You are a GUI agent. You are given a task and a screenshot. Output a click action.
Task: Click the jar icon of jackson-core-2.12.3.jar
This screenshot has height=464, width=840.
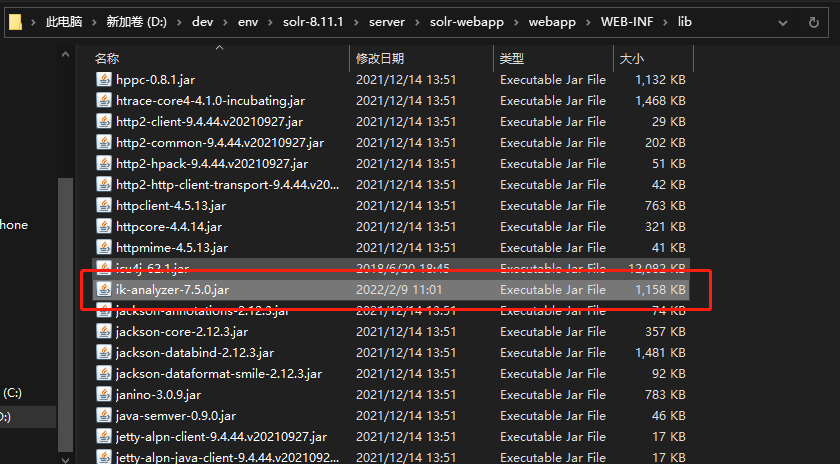(x=103, y=332)
